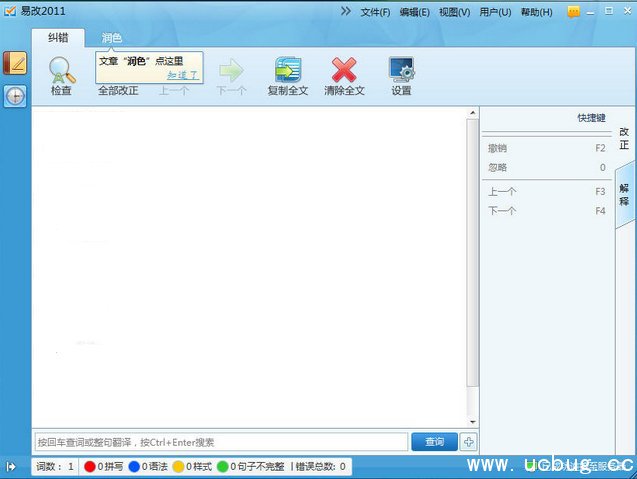This screenshot has width=637, height=479.
Task: Select the 改正 vertical side tab
Action: pyautogui.click(x=624, y=138)
